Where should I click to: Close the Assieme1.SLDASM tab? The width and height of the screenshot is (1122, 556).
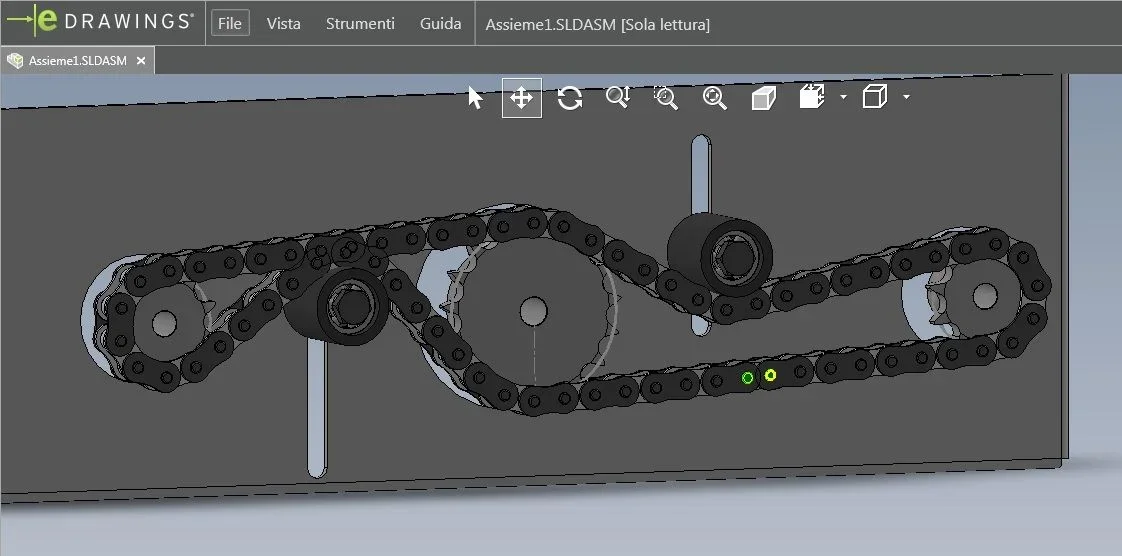coord(141,61)
